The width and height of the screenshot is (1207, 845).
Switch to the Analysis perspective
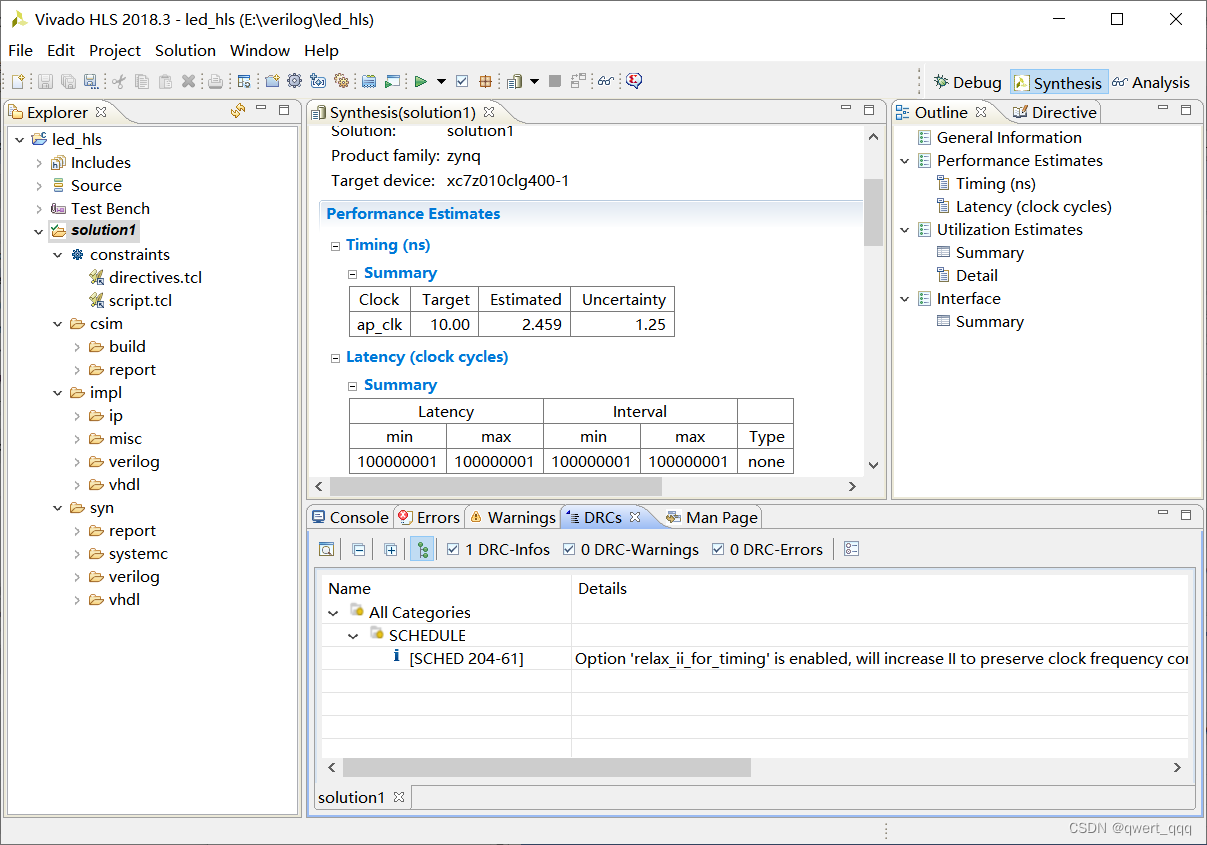pyautogui.click(x=1151, y=82)
